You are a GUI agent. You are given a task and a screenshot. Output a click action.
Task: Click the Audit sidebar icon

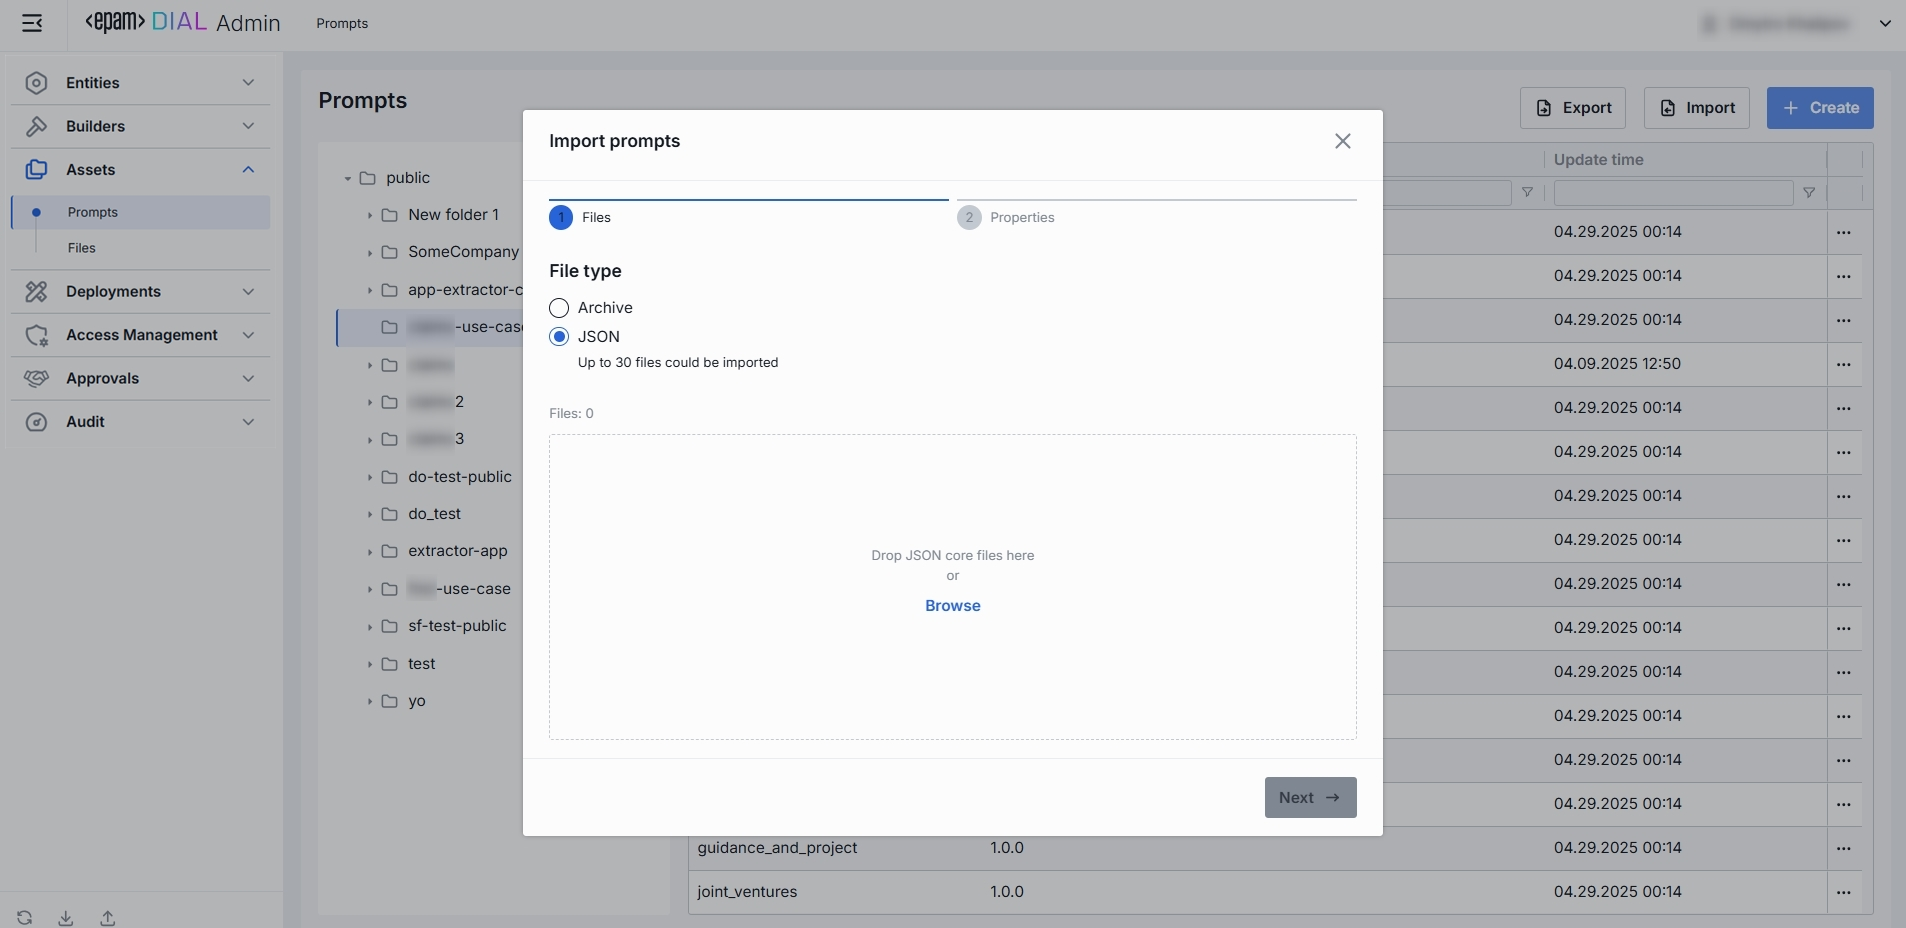[37, 422]
